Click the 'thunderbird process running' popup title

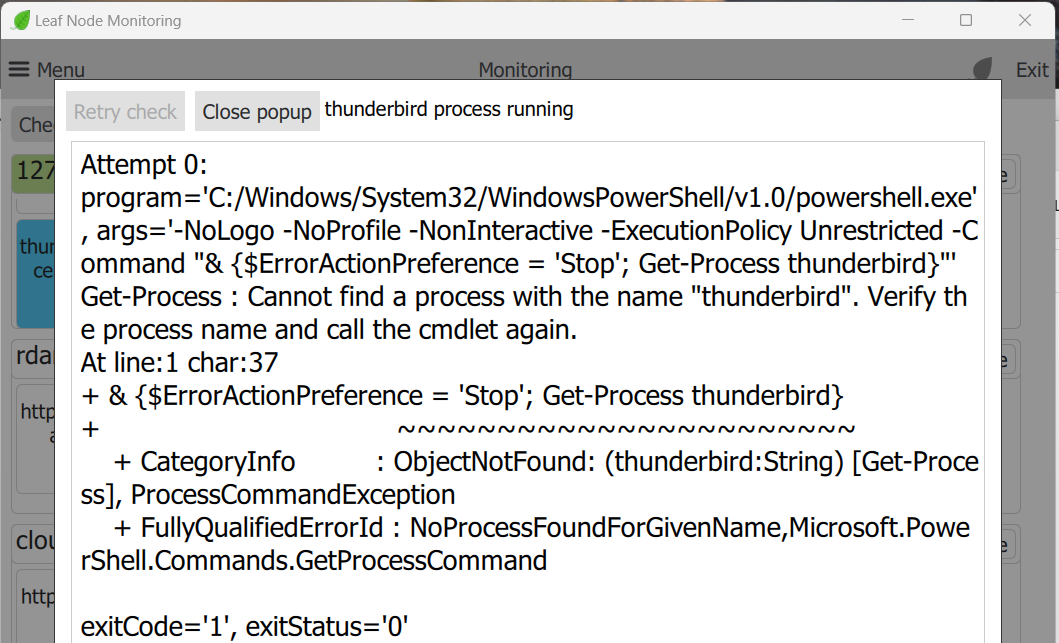[x=449, y=109]
